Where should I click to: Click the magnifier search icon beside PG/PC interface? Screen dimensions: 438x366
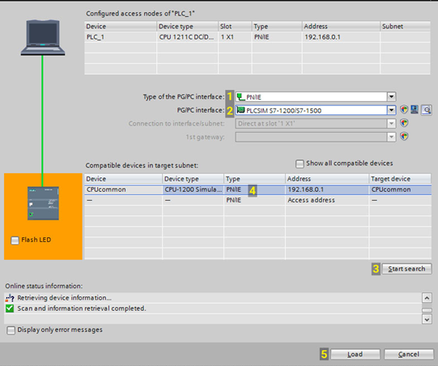point(426,110)
